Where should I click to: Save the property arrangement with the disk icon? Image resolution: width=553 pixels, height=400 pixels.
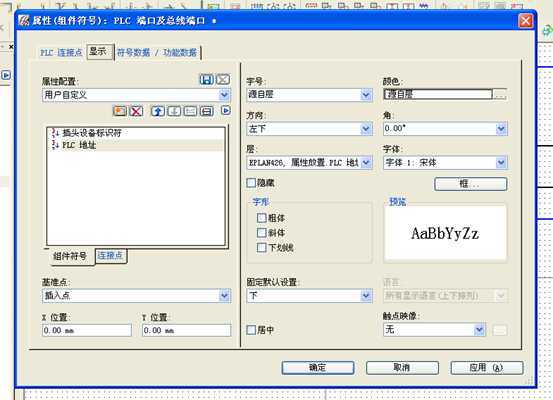[206, 80]
